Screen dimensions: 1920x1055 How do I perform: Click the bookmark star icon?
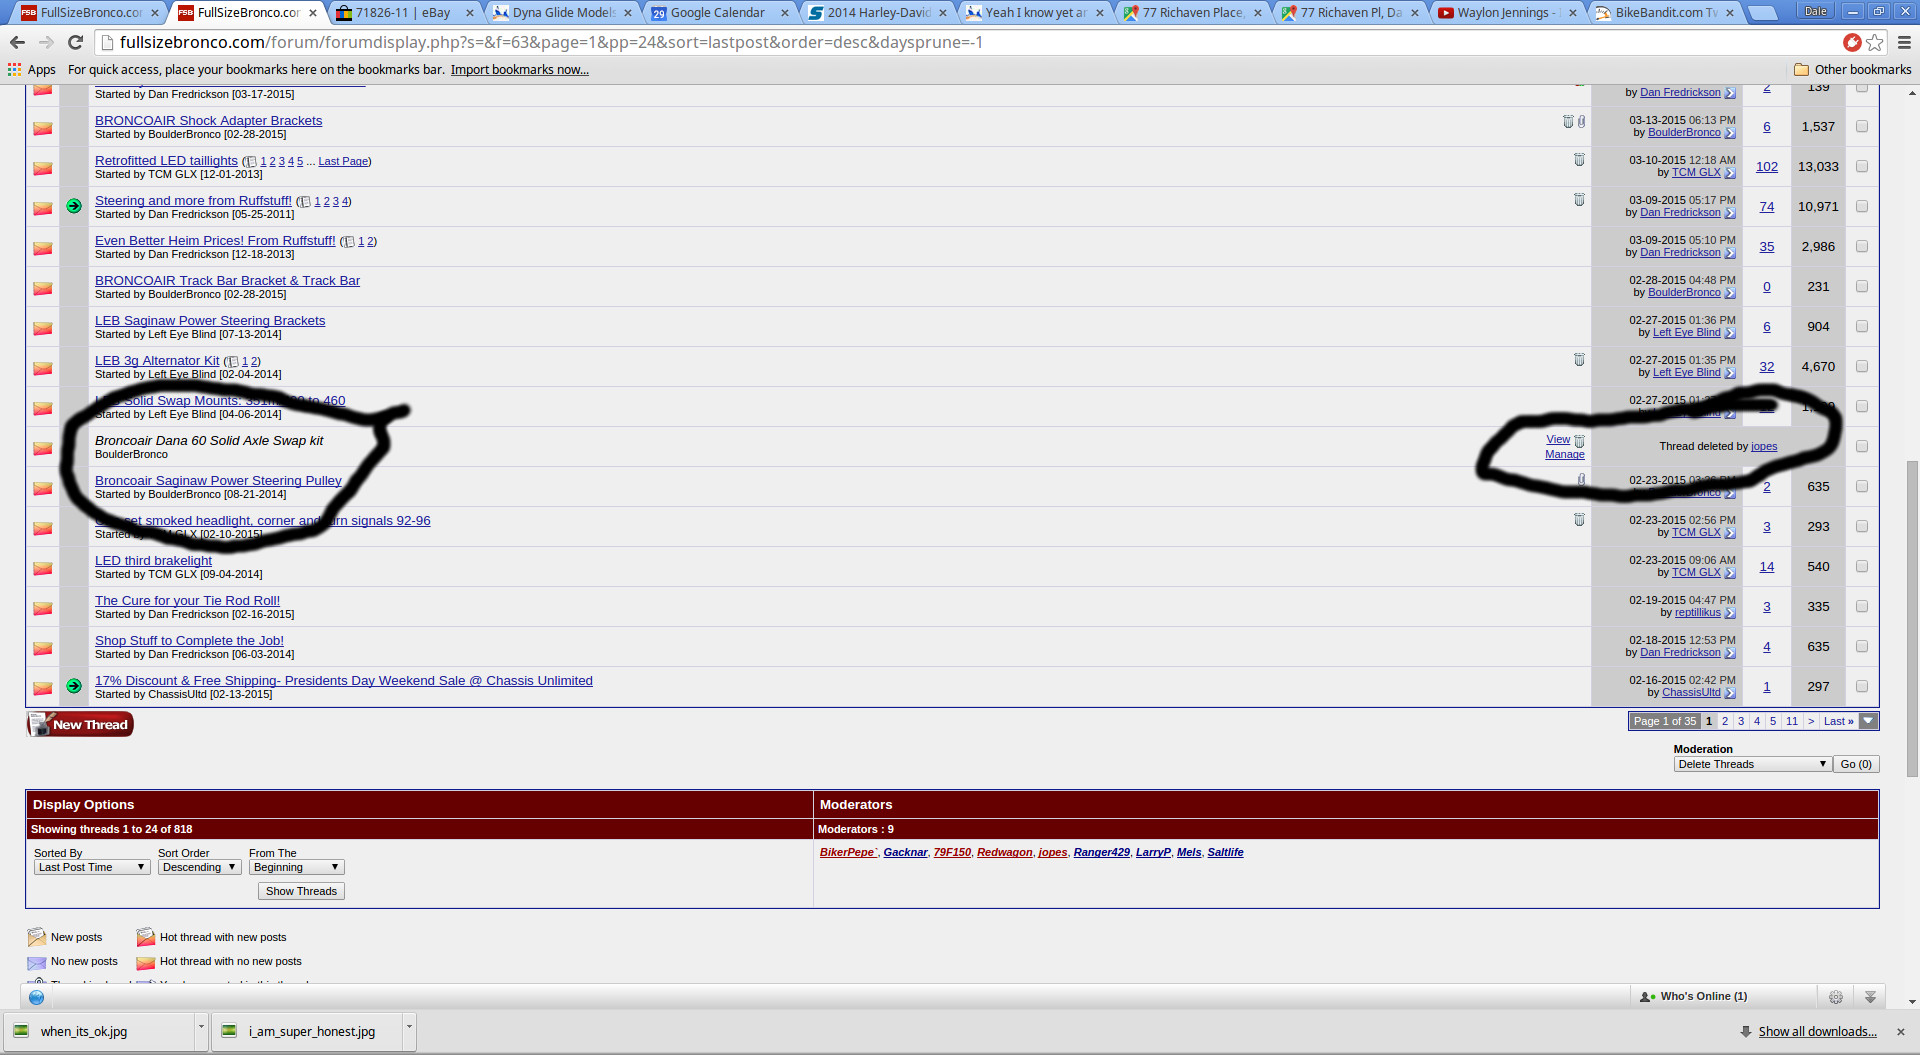(1875, 42)
